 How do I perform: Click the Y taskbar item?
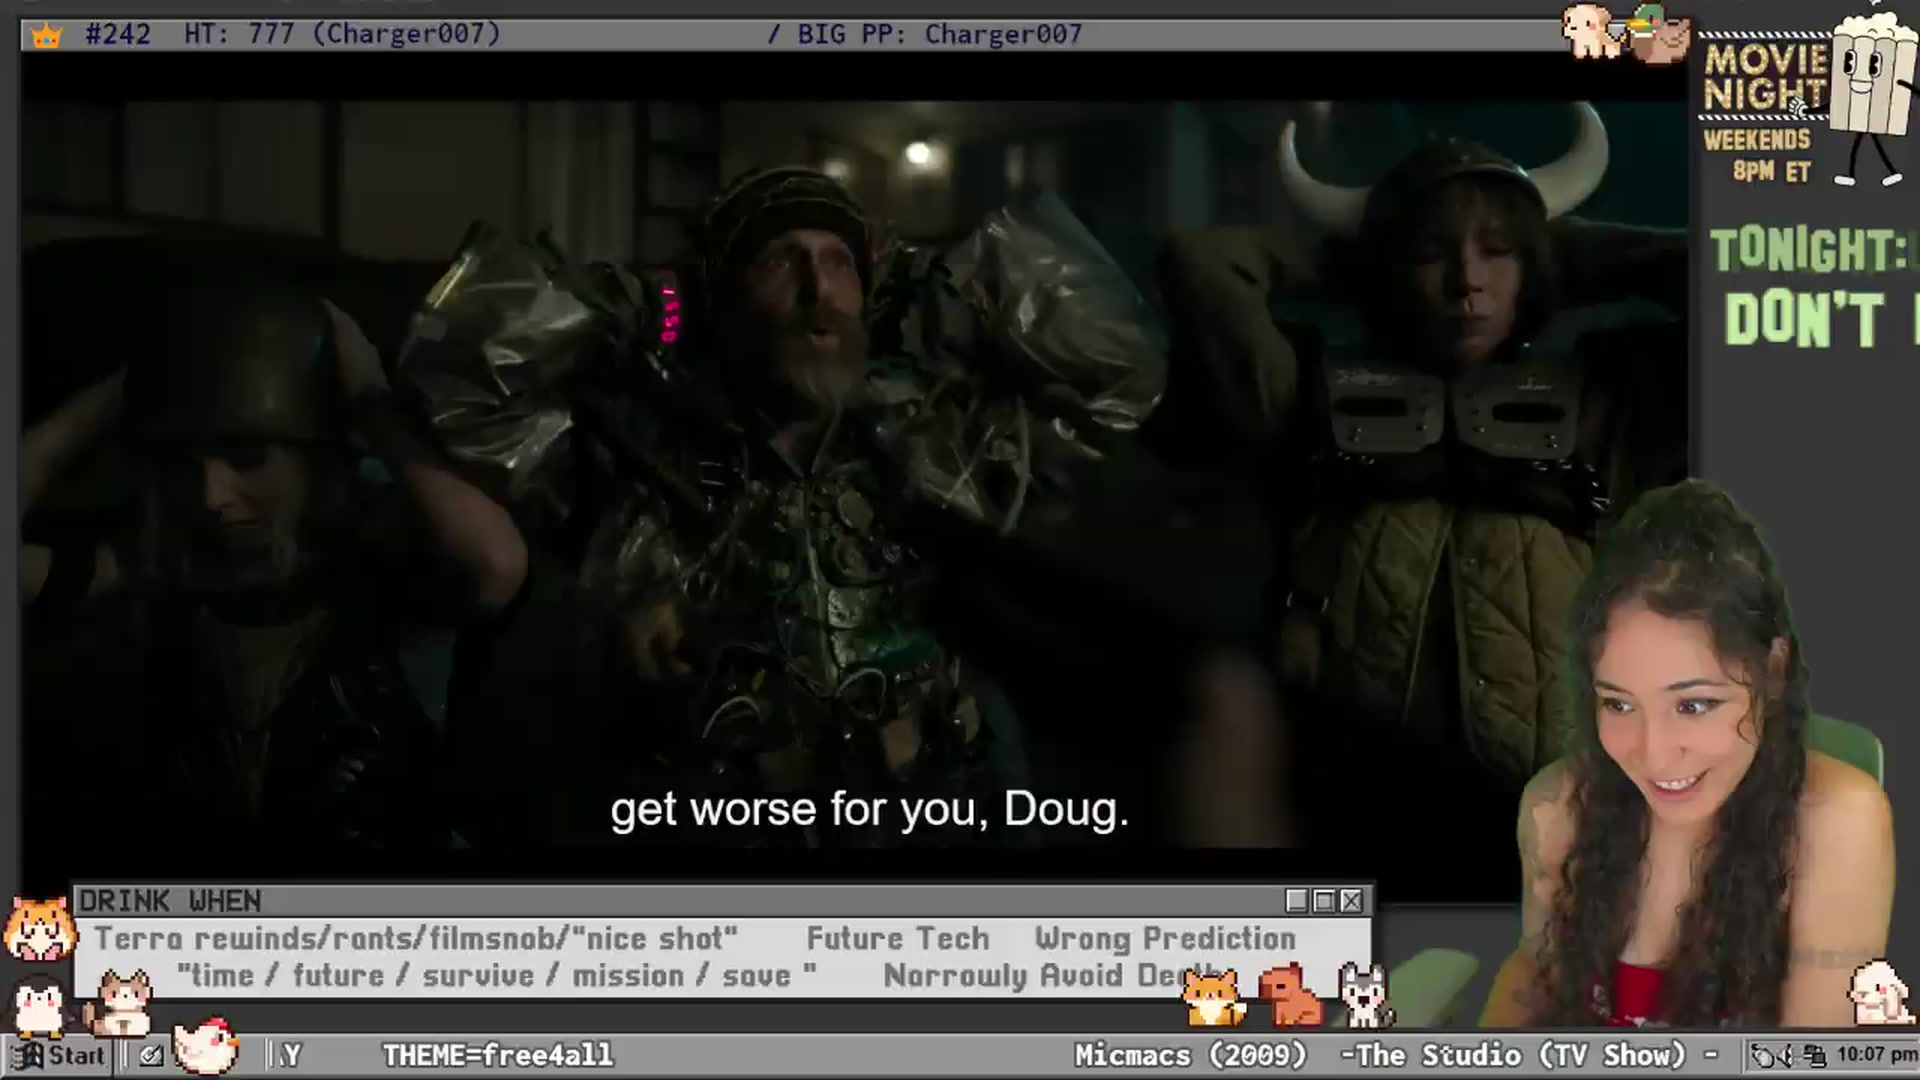click(x=290, y=1055)
